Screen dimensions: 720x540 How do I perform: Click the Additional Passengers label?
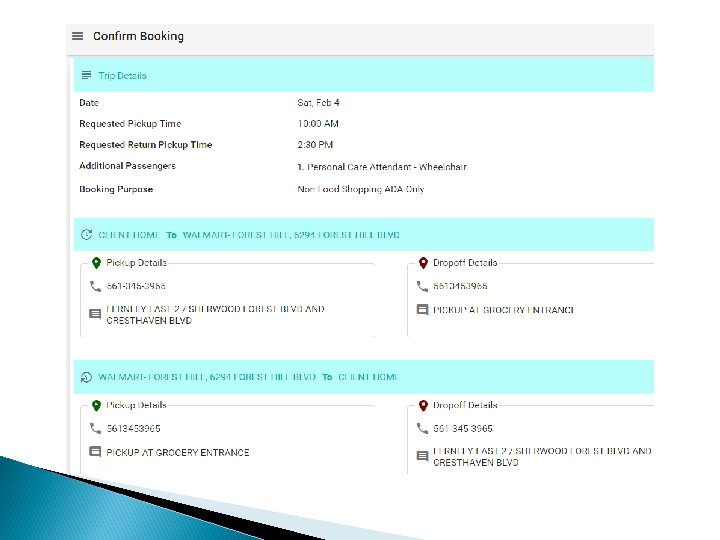click(127, 166)
